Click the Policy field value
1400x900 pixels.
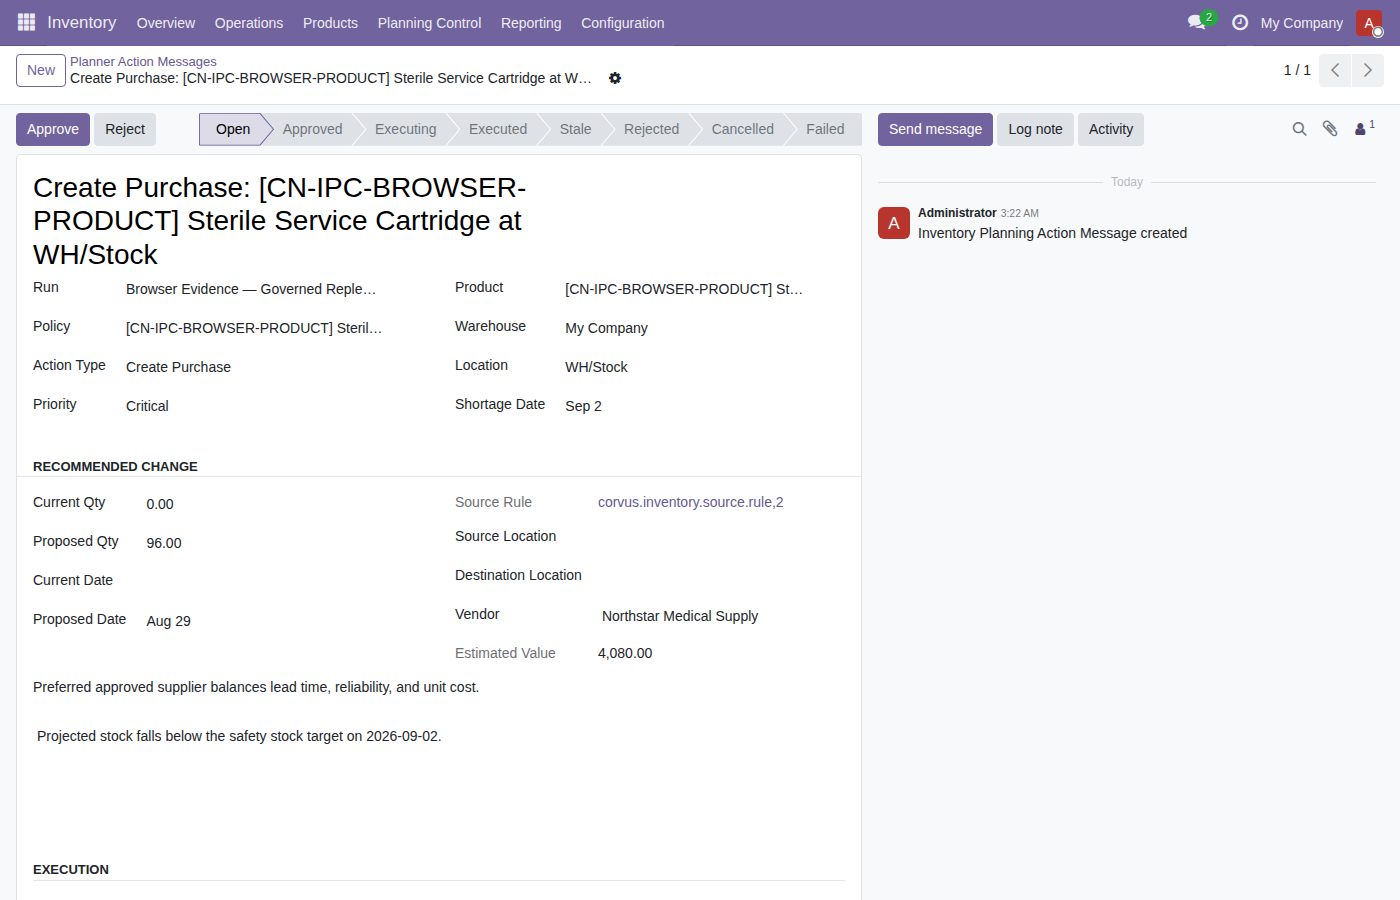(254, 328)
